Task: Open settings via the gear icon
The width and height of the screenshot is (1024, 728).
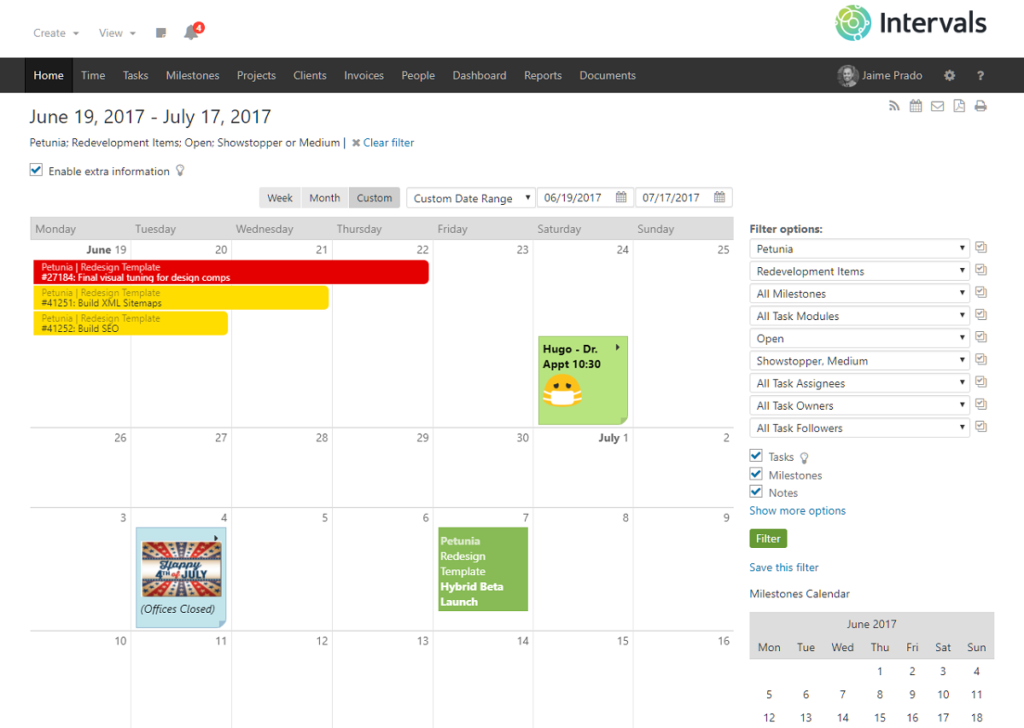Action: point(948,75)
